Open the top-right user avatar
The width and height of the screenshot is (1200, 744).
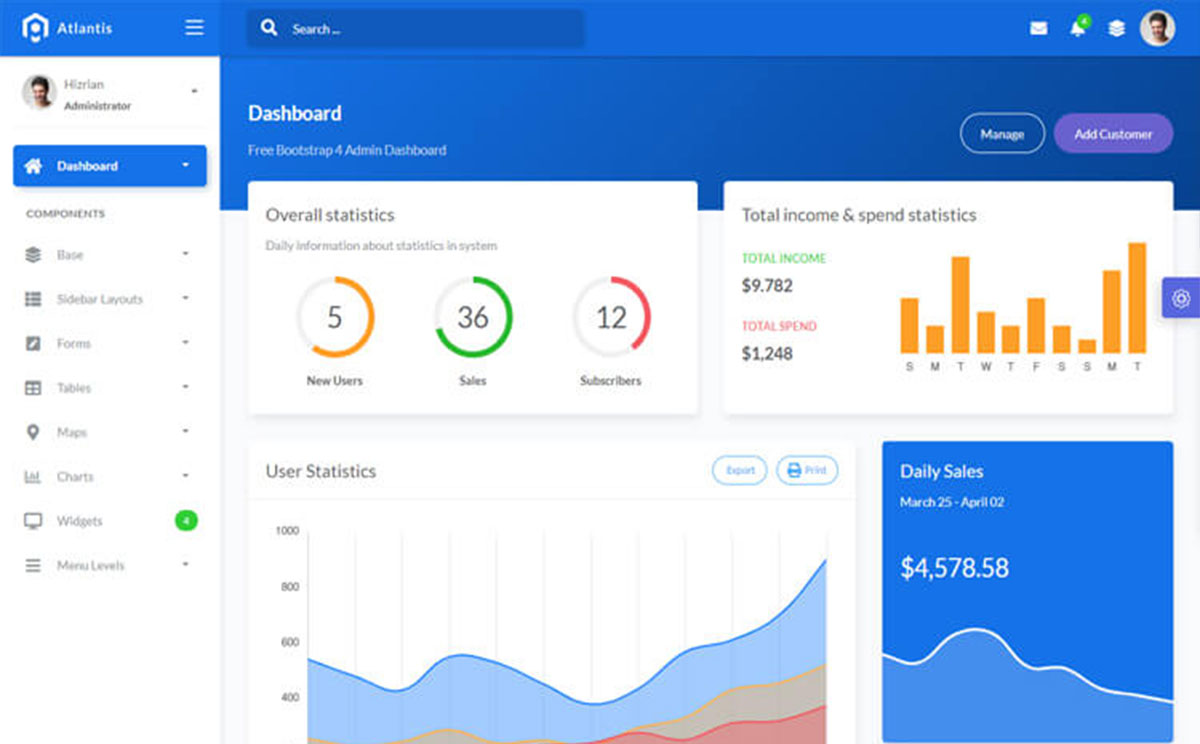[1157, 29]
